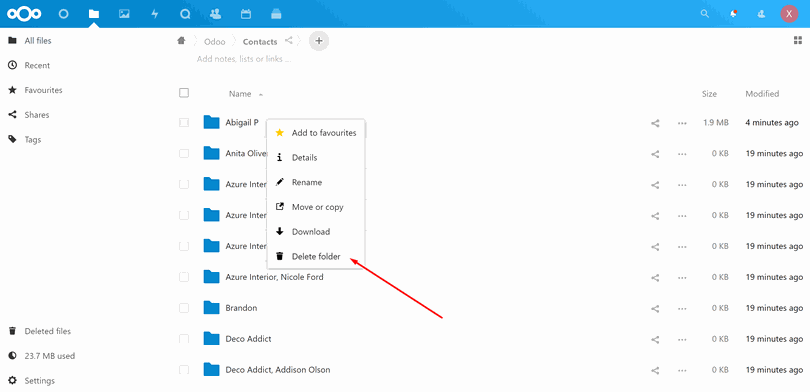Open the Activity lightning icon

[x=154, y=14]
